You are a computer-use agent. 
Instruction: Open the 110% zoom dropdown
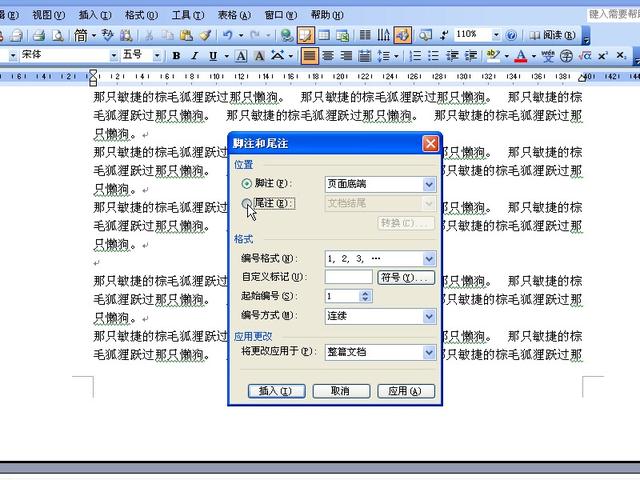[496, 36]
